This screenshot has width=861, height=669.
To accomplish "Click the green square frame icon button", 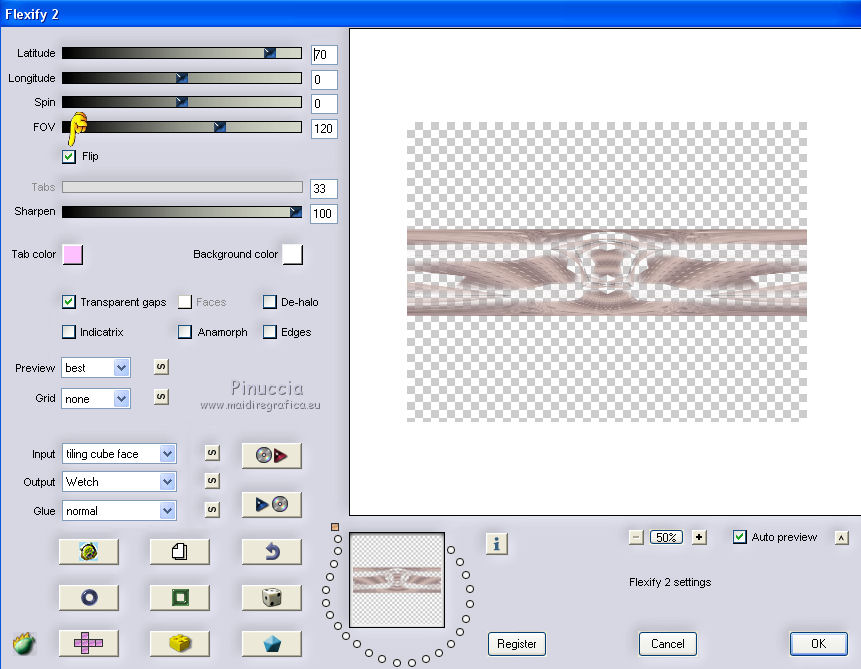I will (180, 597).
